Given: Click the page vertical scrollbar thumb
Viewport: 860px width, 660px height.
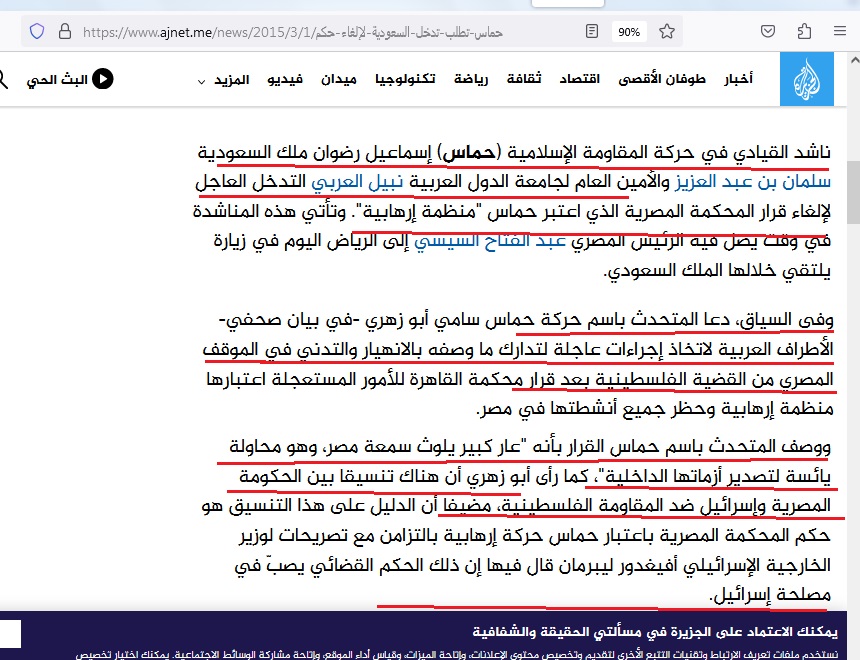Looking at the screenshot, I should point(853,193).
